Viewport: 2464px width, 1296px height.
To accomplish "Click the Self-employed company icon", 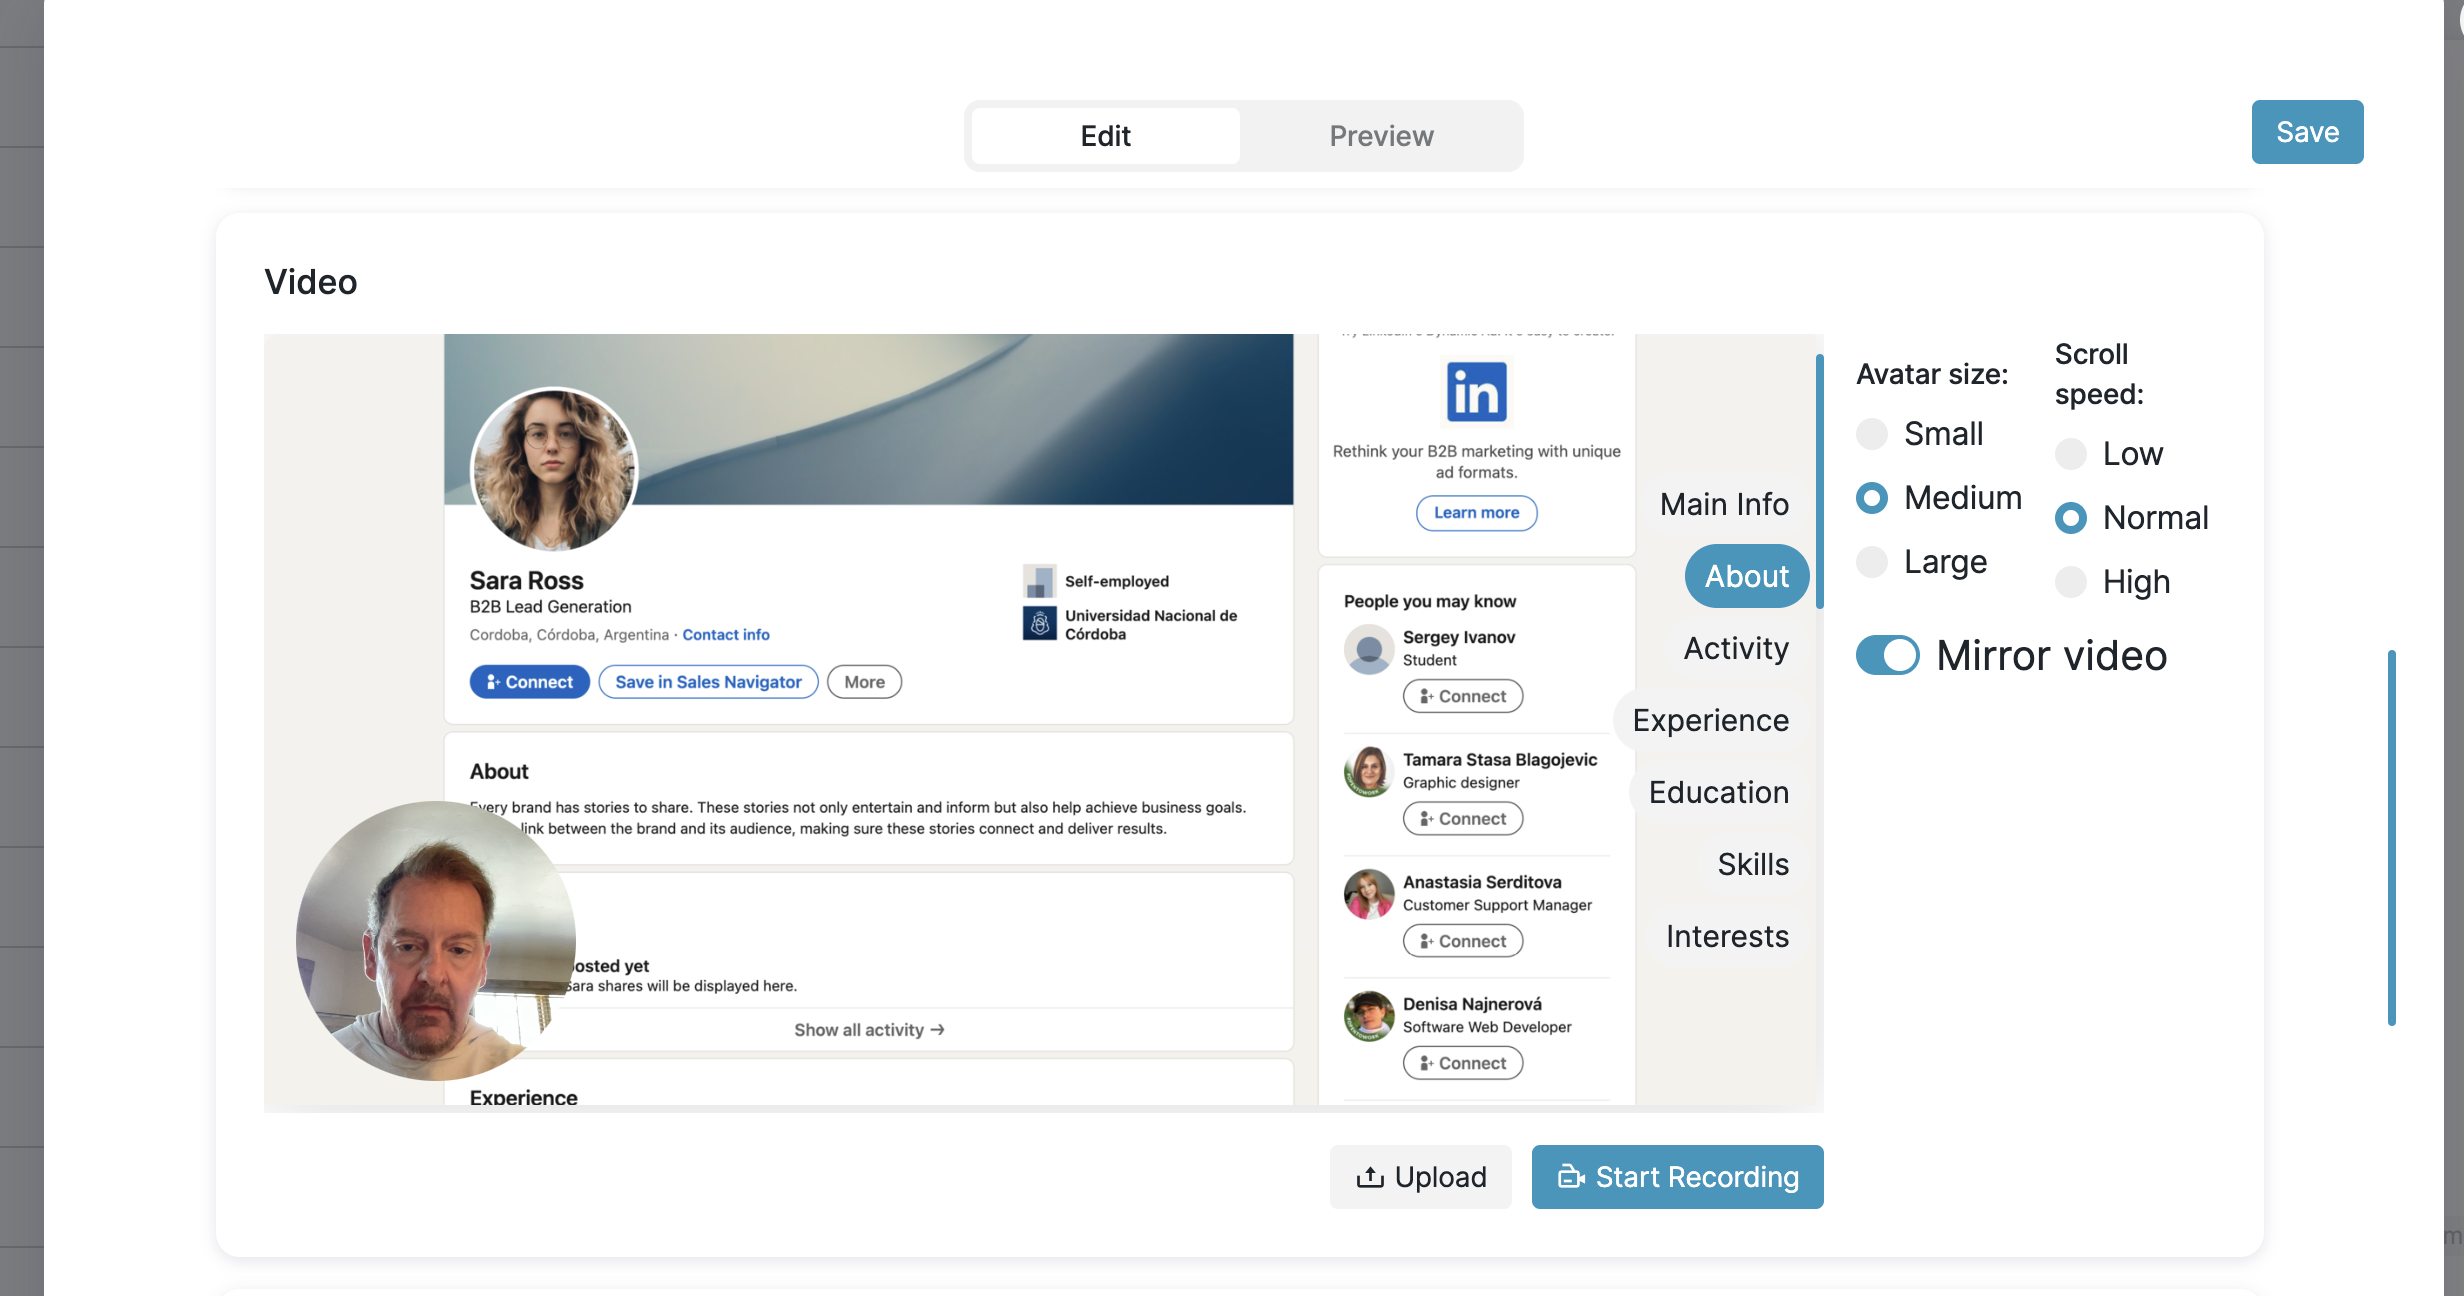I will point(1039,581).
